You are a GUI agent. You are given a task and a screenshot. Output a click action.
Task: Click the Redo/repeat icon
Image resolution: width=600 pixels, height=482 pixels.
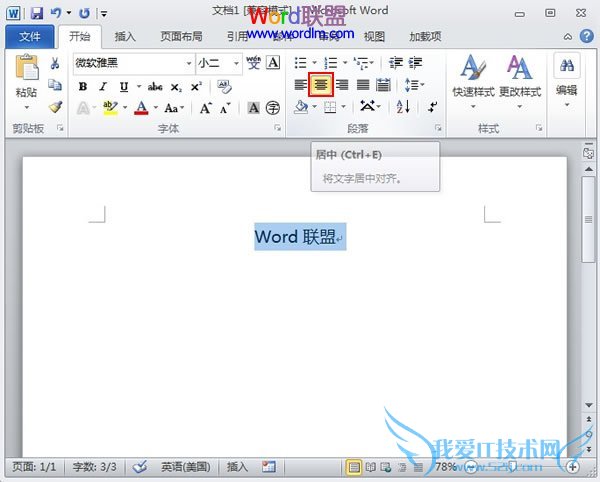84,14
